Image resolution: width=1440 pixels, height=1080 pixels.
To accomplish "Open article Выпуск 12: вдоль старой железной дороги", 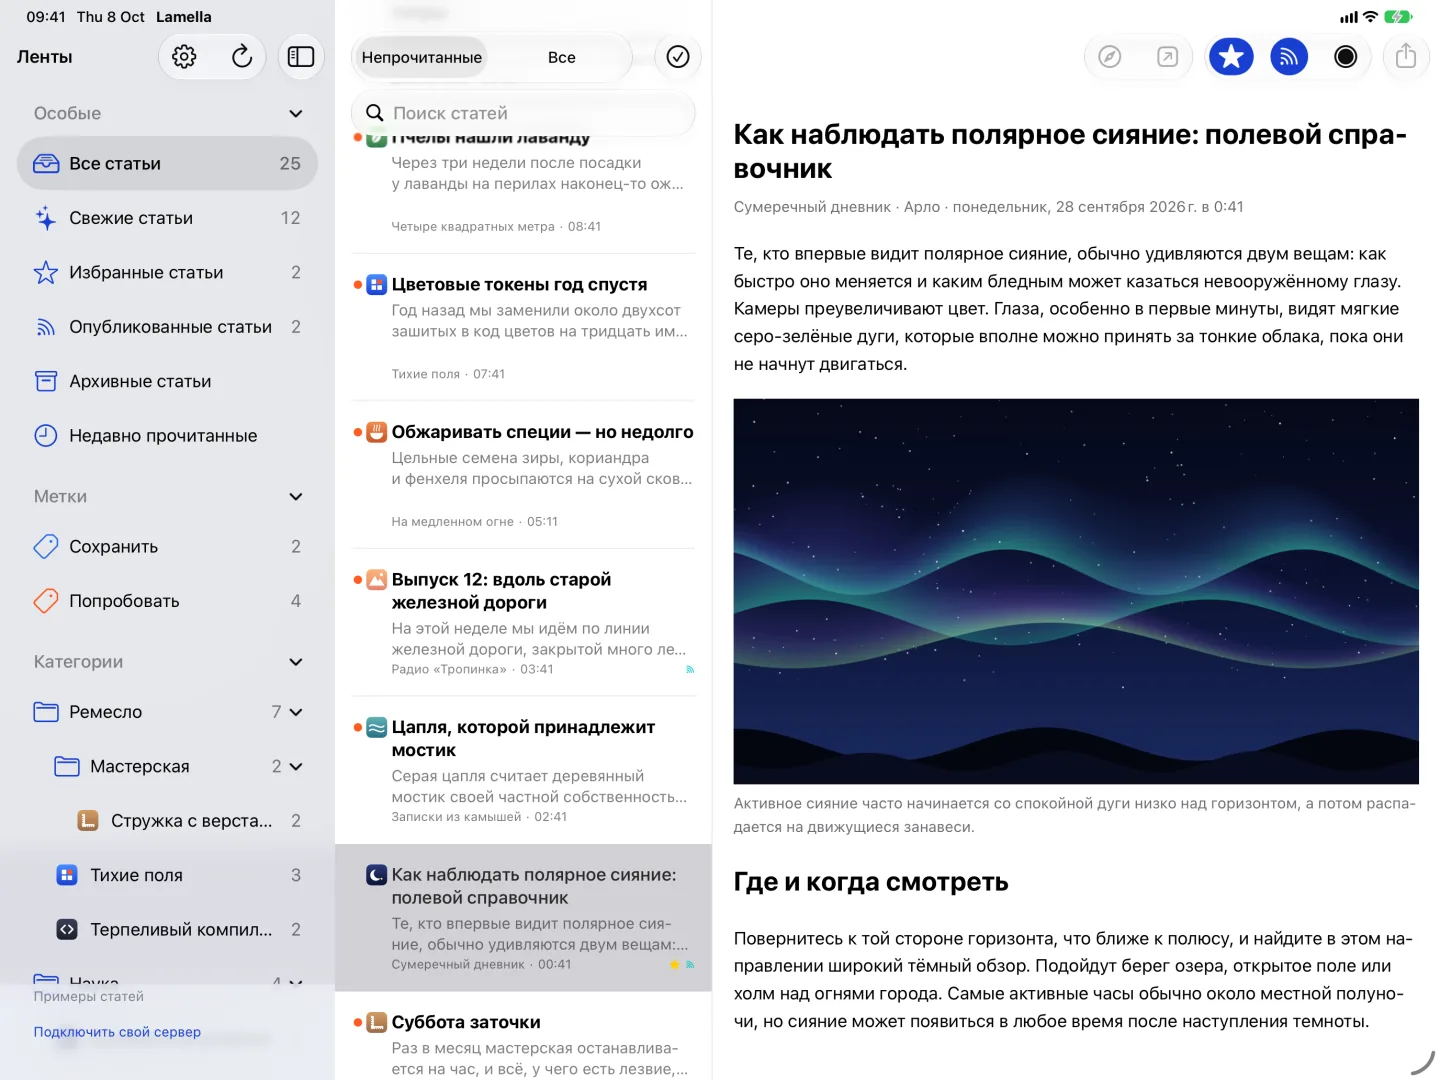I will pos(524,622).
